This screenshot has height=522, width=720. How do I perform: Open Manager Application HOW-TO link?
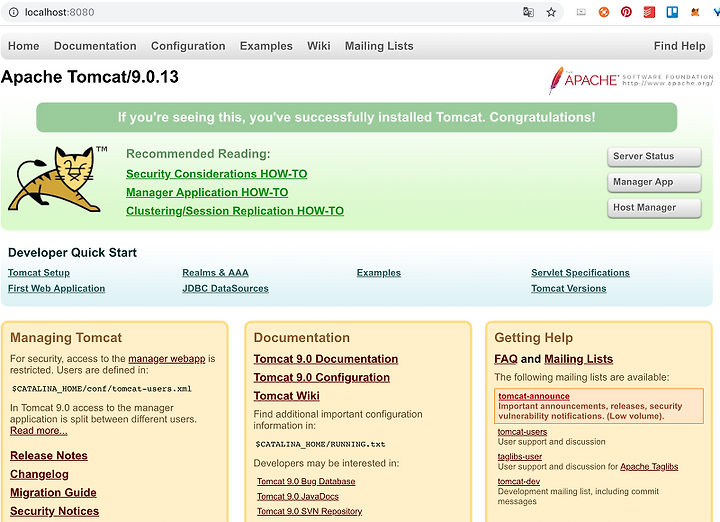tap(207, 192)
